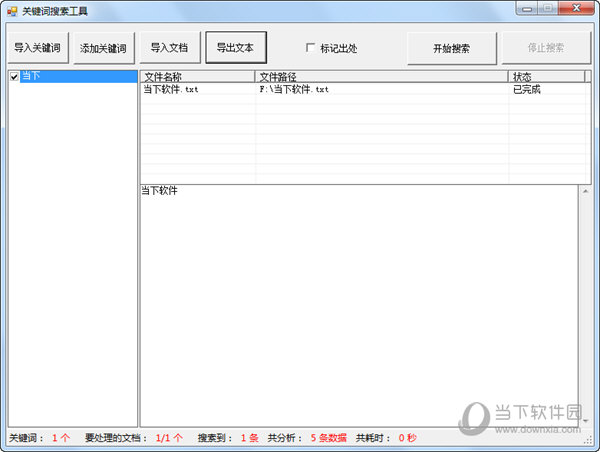The width and height of the screenshot is (600, 452).
Task: Select file 当下软件.txt in the list
Action: click(x=171, y=89)
